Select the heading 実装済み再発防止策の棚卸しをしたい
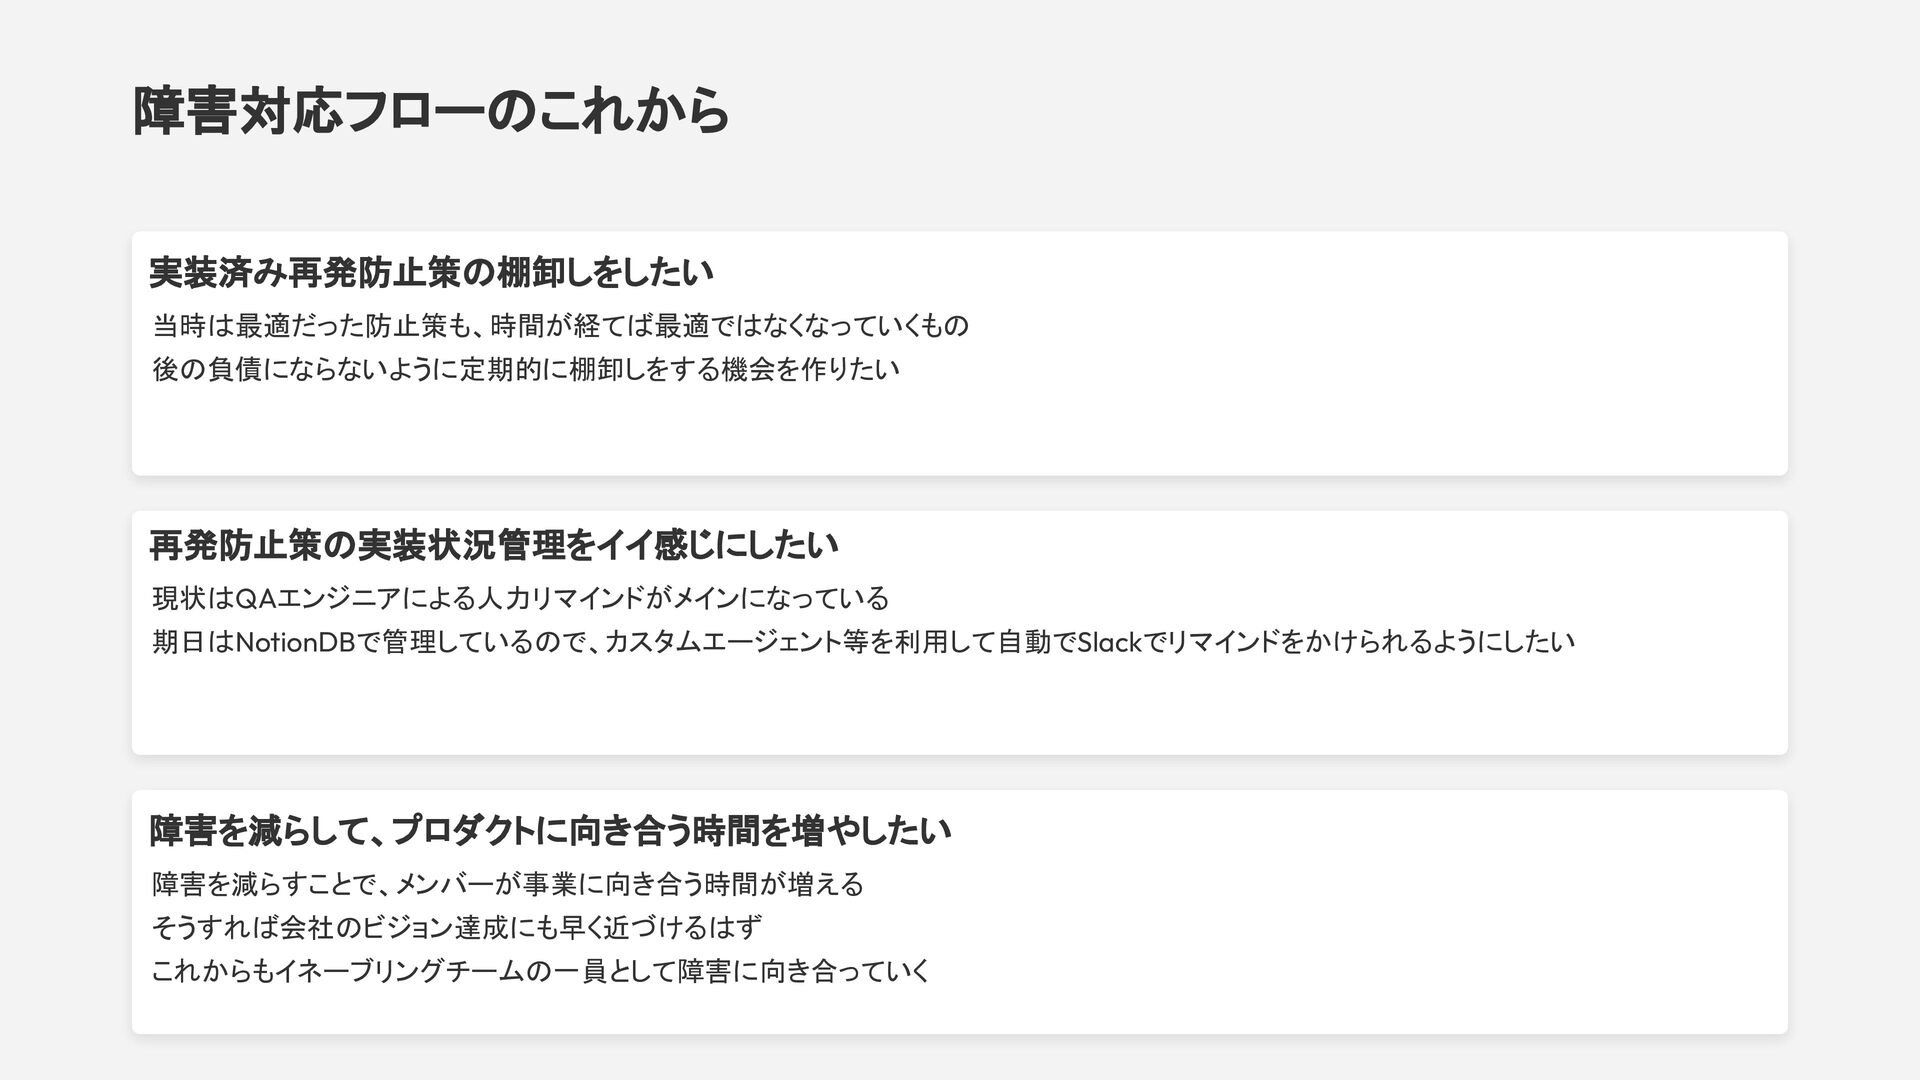 (x=431, y=271)
